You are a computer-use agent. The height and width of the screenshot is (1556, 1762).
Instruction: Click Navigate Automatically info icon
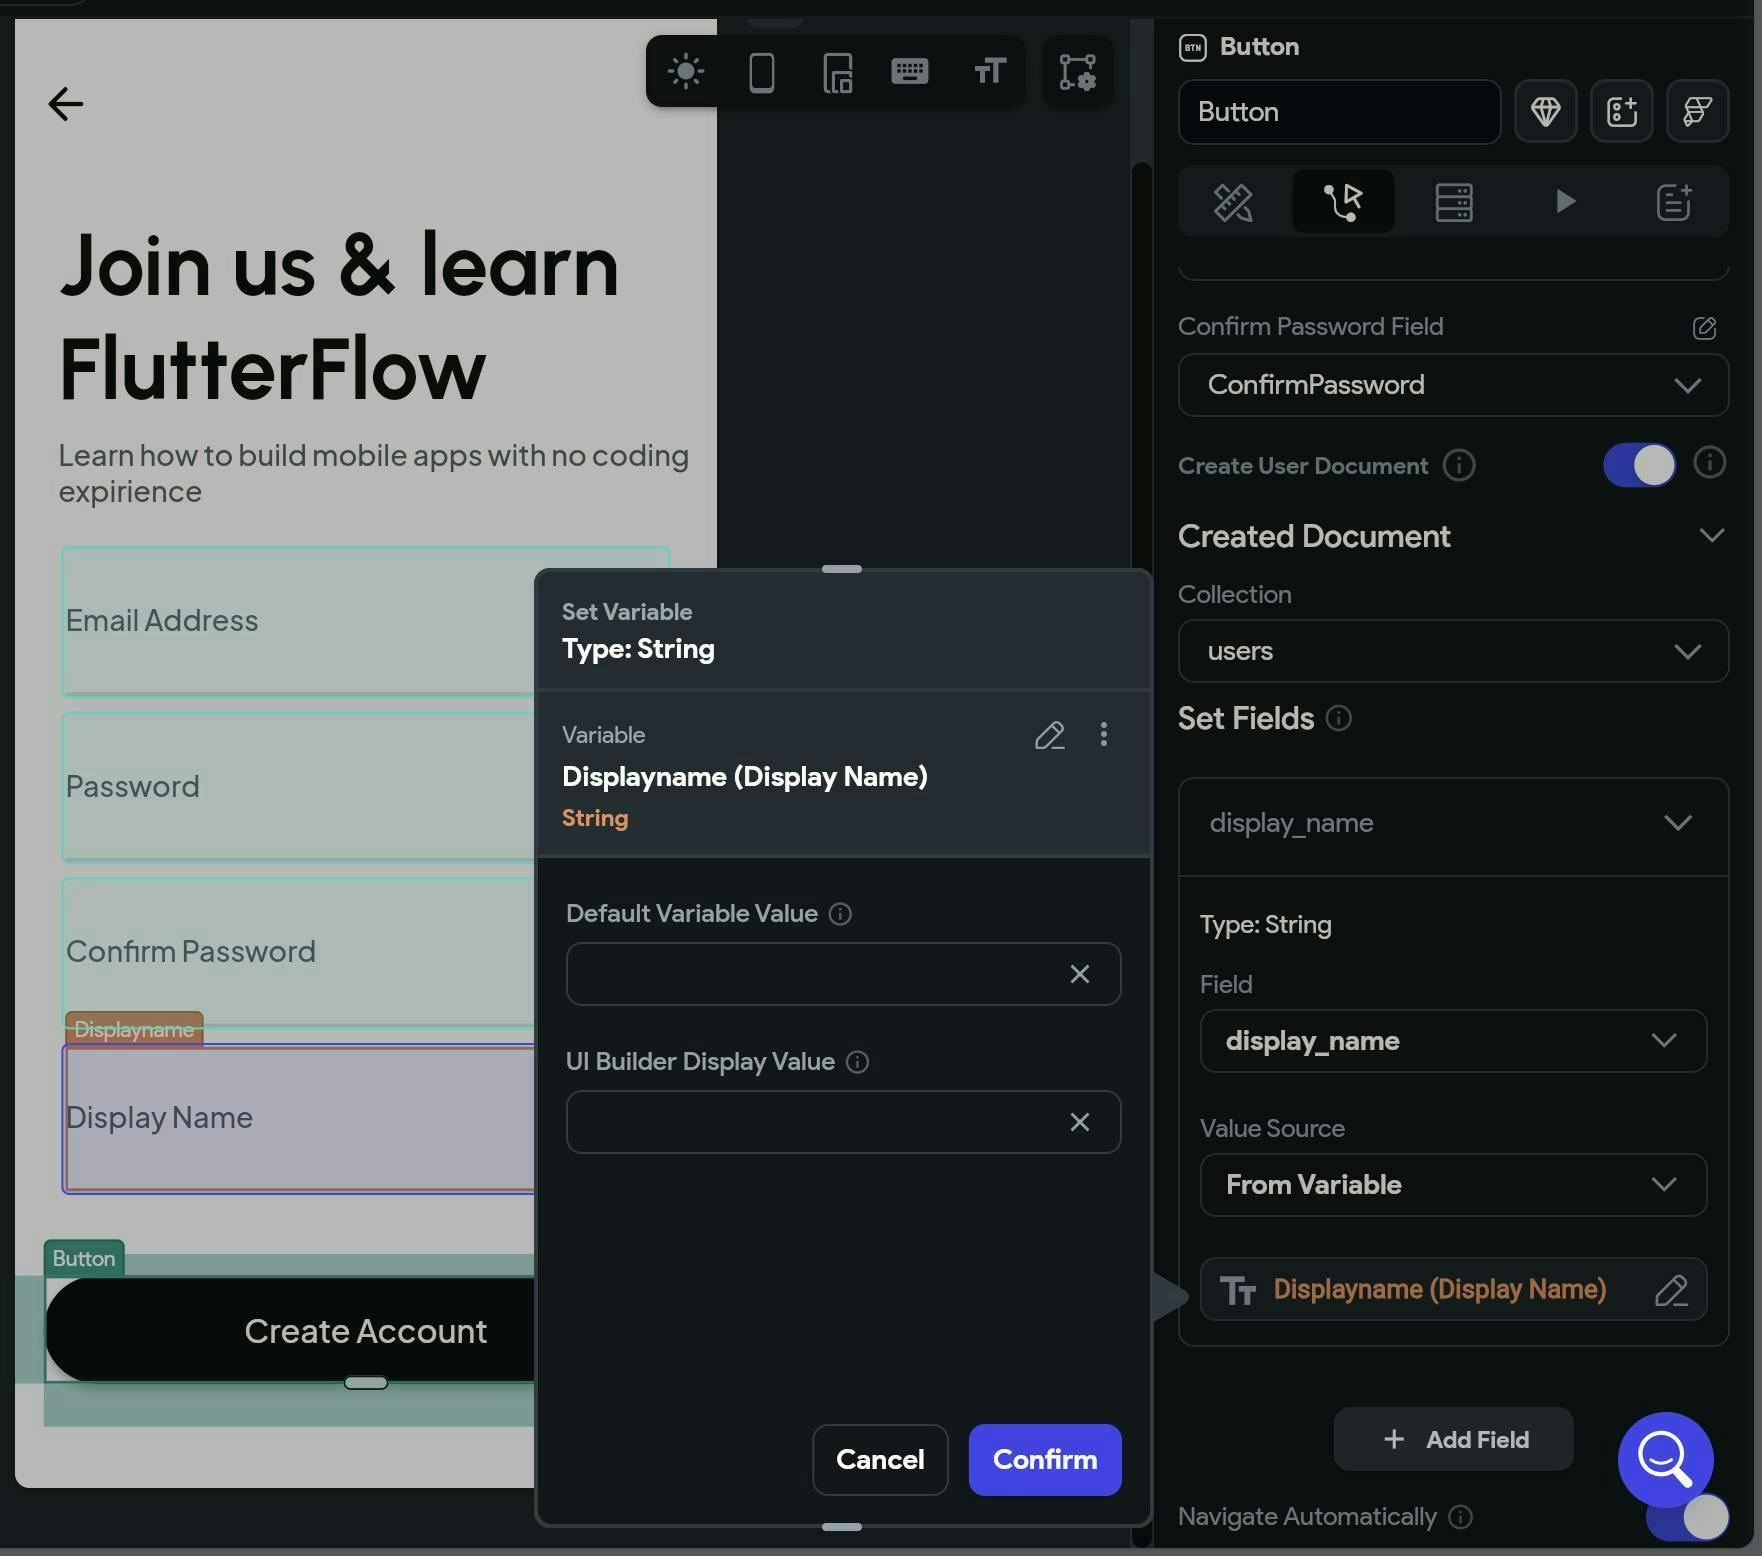(x=1461, y=1517)
